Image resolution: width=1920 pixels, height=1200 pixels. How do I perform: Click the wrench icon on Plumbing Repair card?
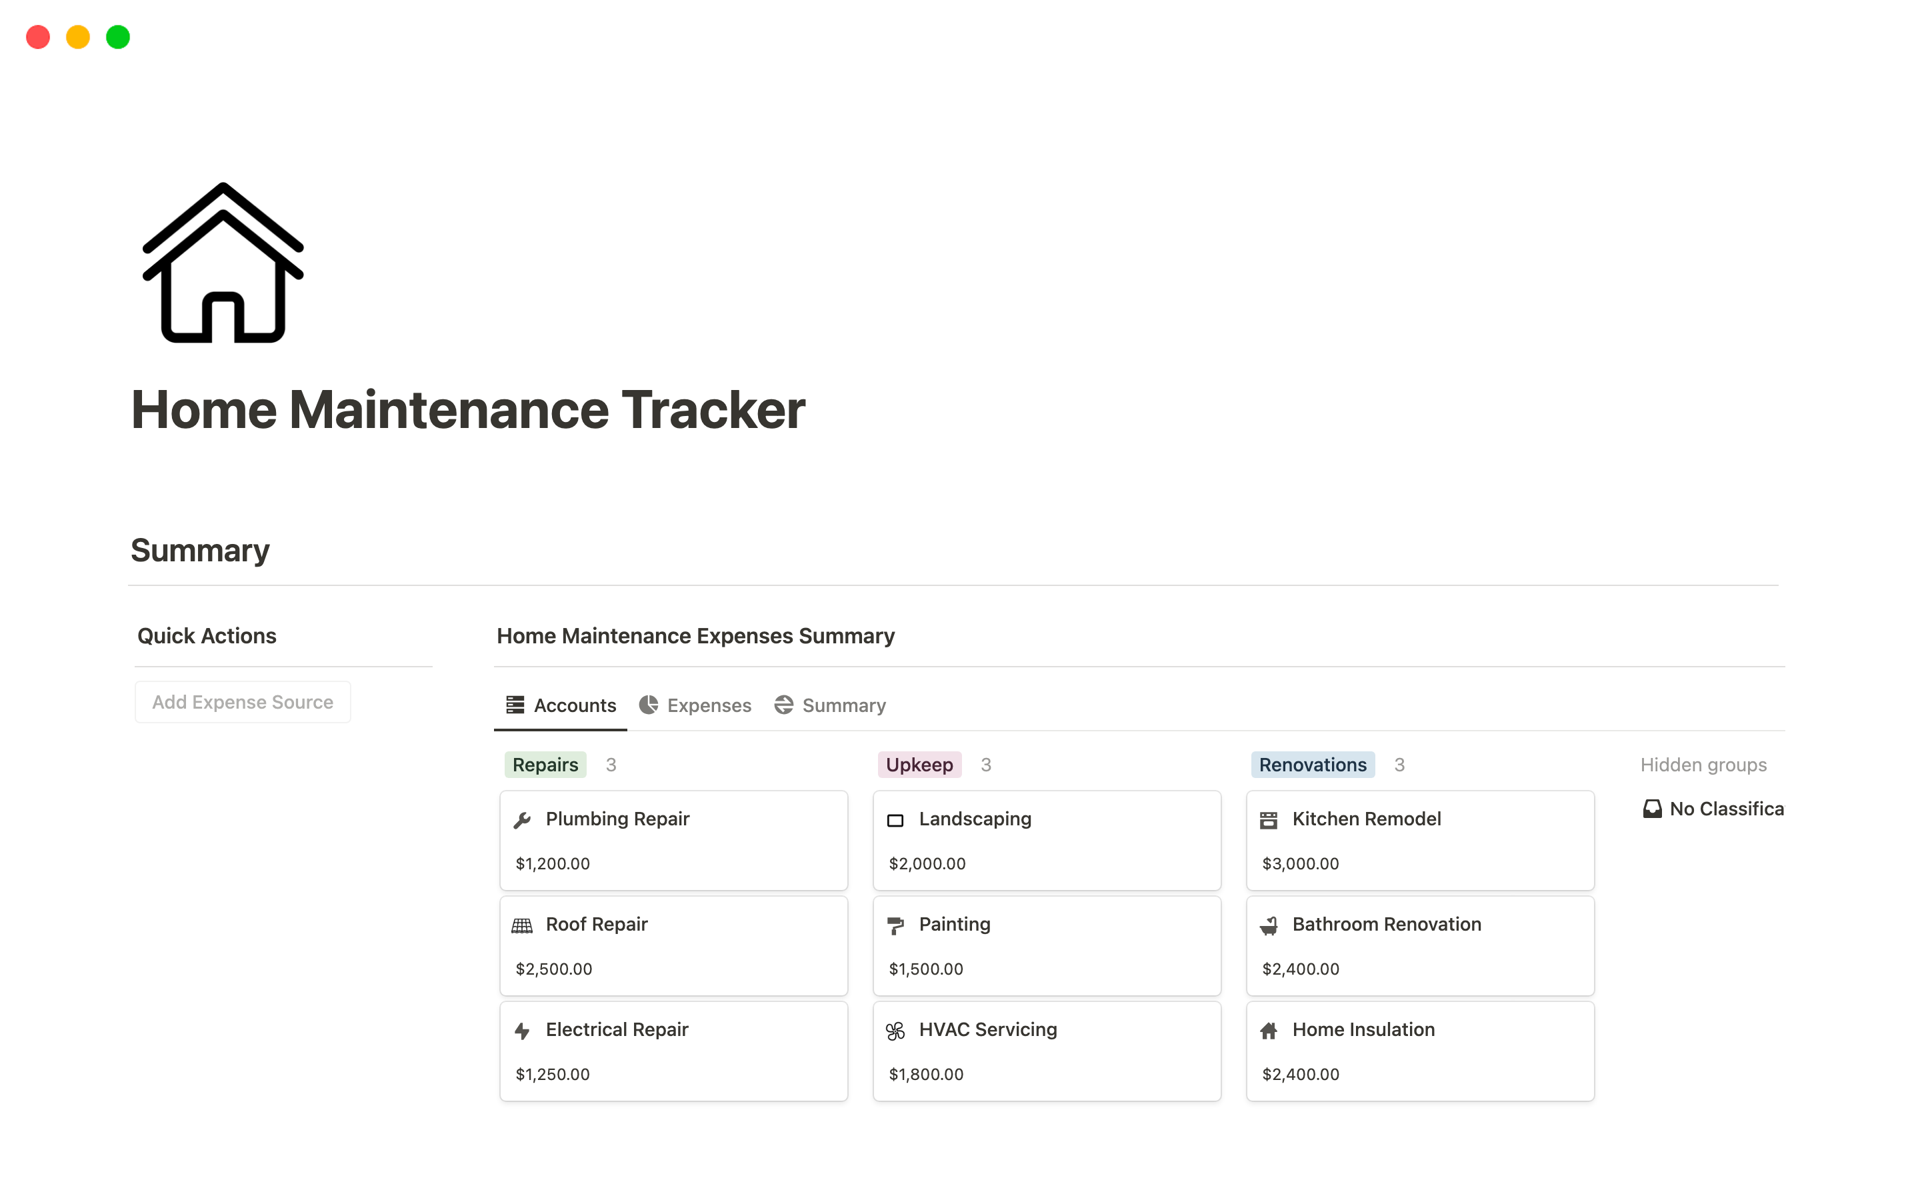point(523,818)
